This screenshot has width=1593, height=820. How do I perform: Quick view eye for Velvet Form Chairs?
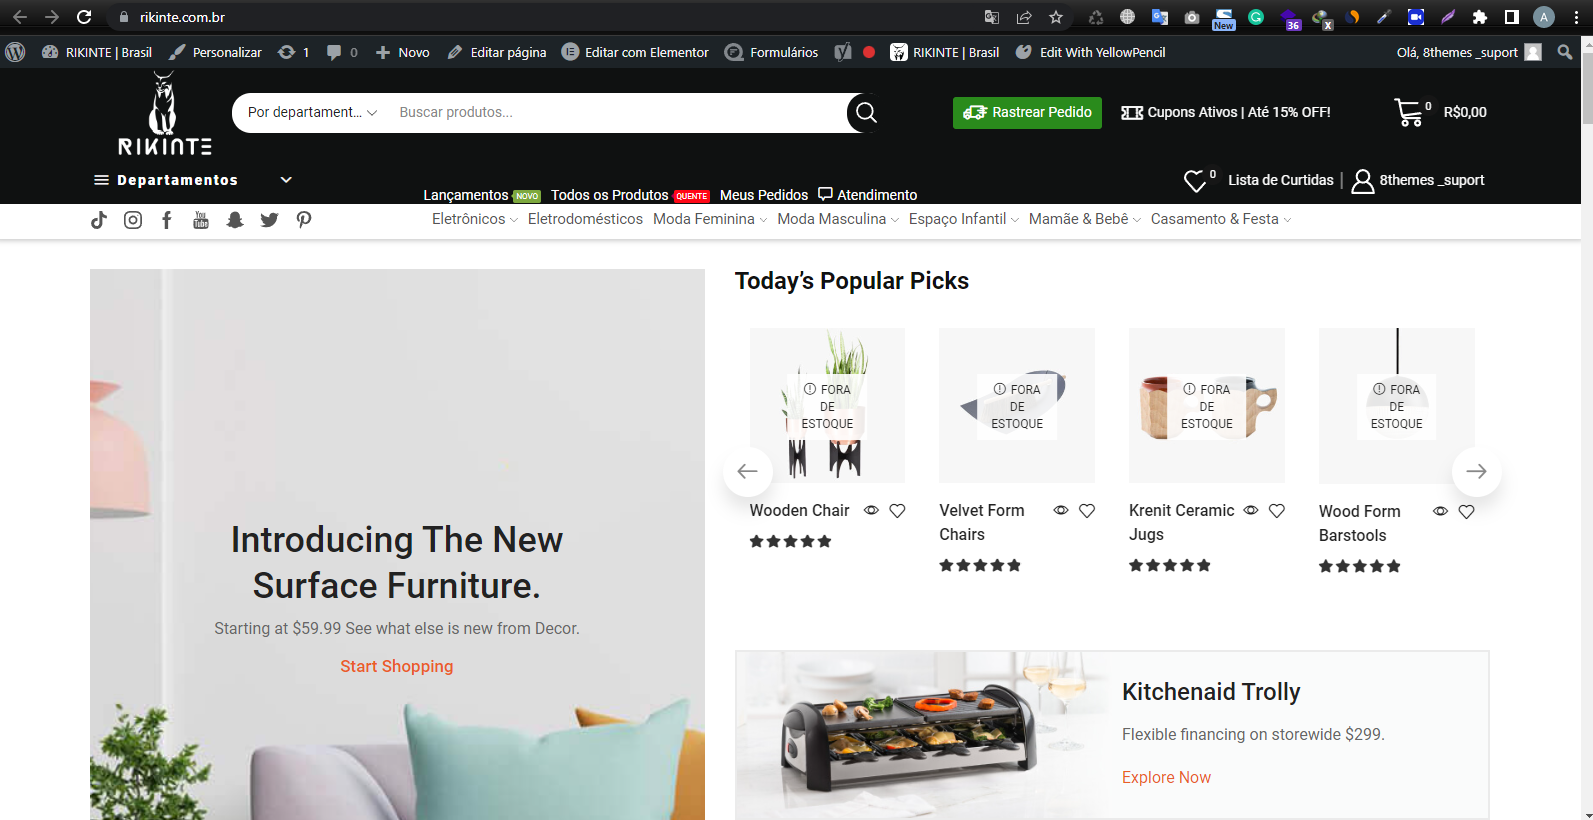click(1061, 511)
